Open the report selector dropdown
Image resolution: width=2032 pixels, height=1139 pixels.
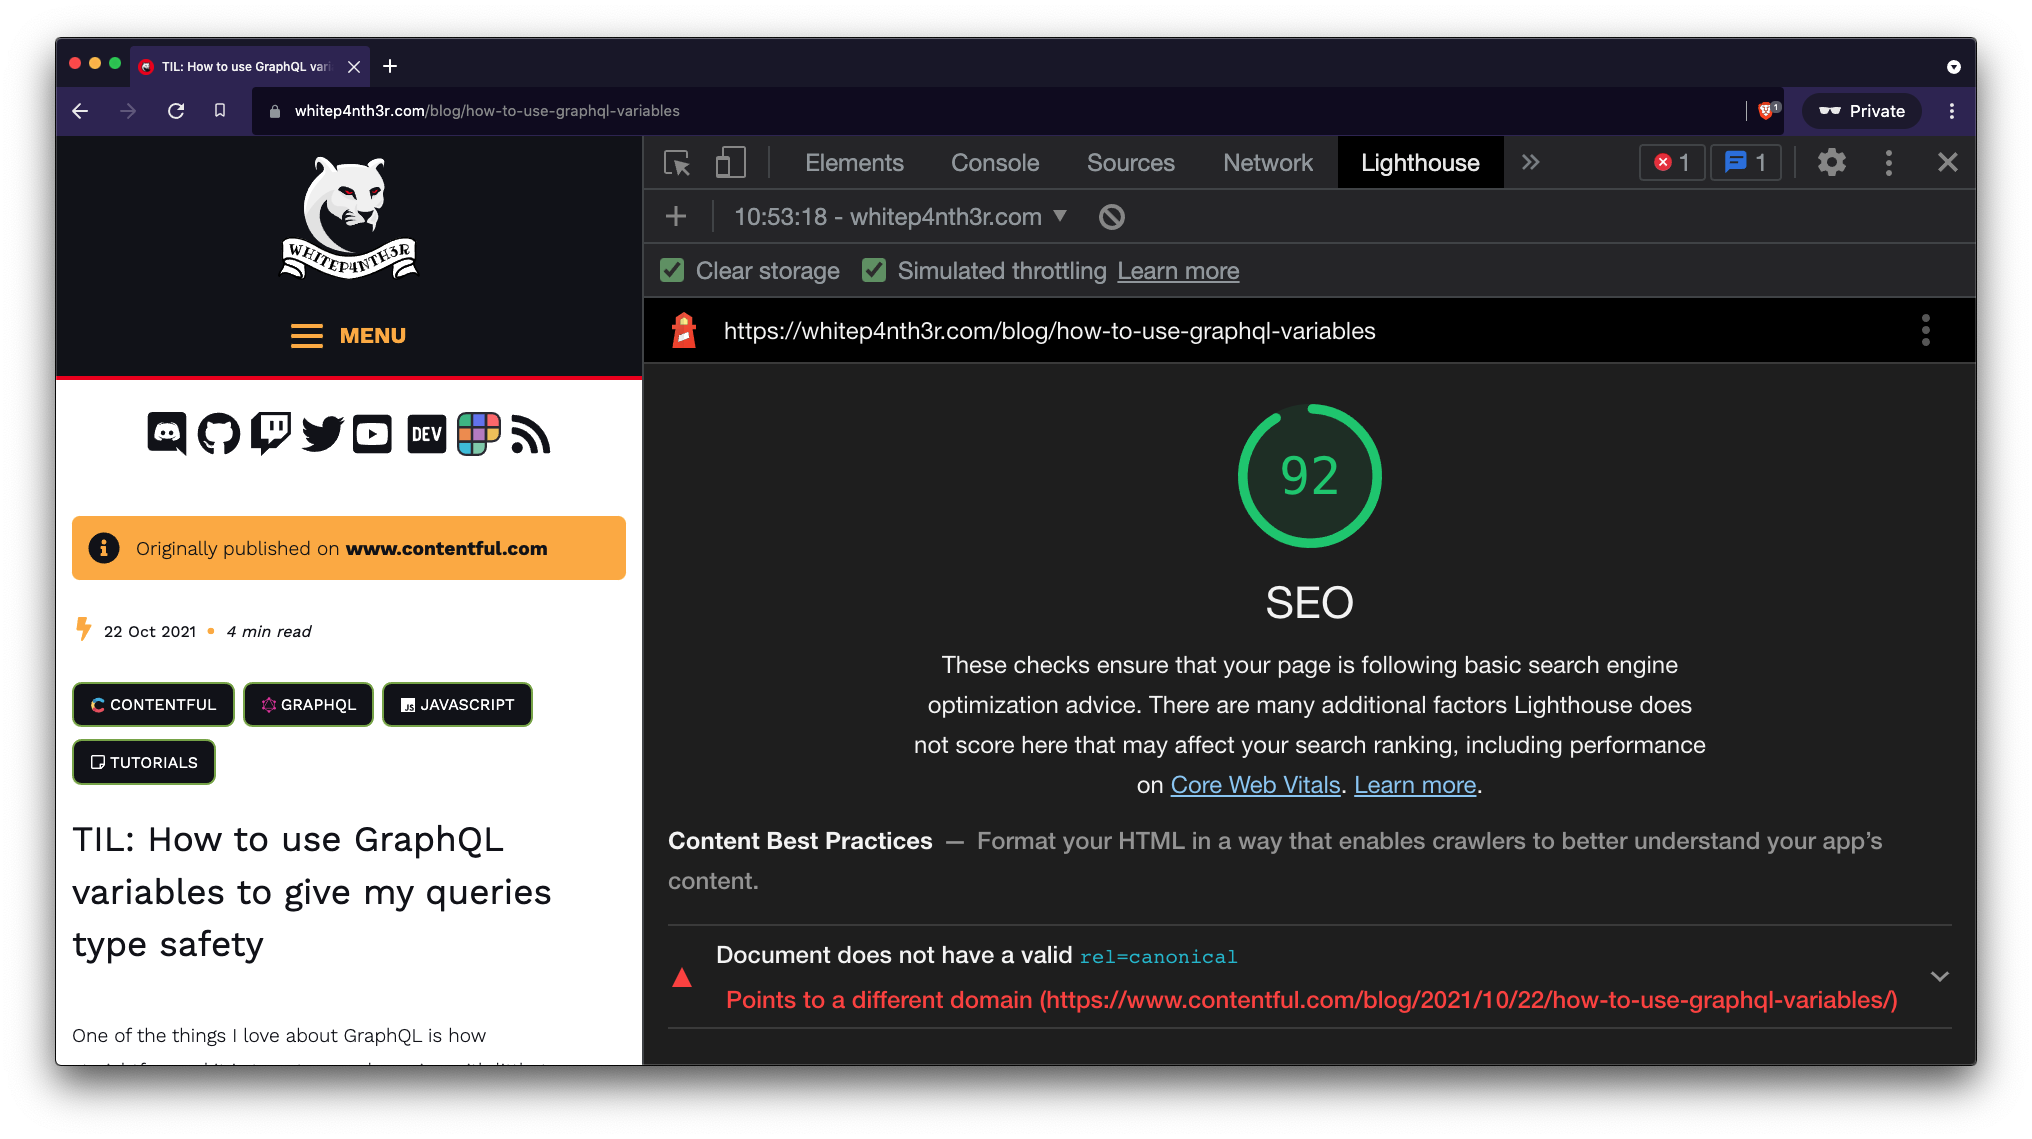click(901, 217)
